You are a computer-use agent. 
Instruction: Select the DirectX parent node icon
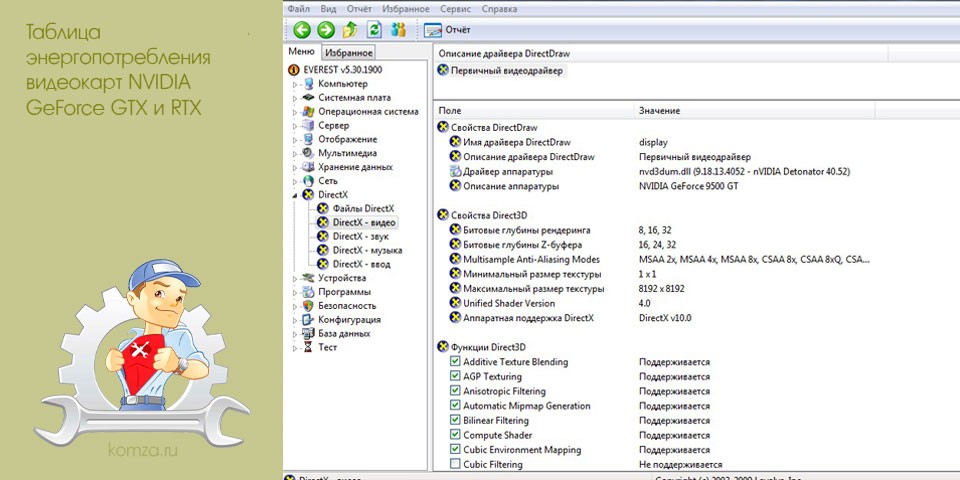tap(308, 195)
